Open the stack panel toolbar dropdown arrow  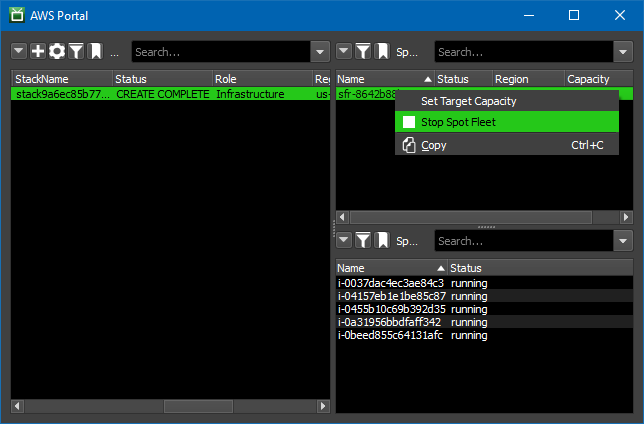pos(19,51)
